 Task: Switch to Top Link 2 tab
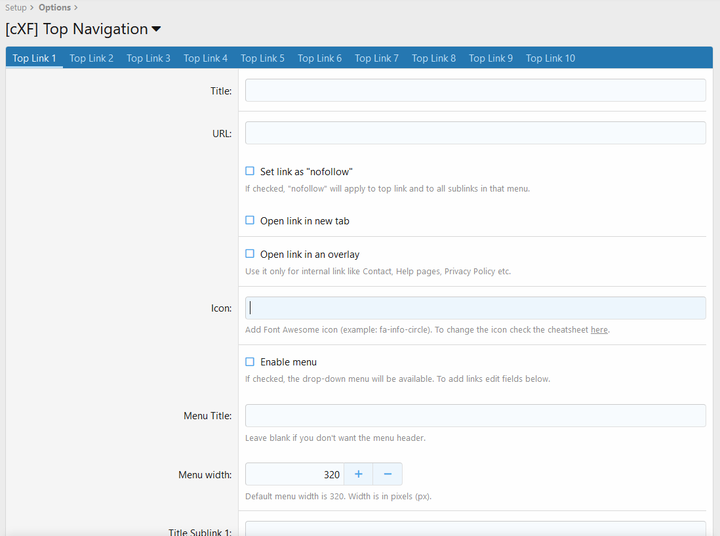click(91, 58)
